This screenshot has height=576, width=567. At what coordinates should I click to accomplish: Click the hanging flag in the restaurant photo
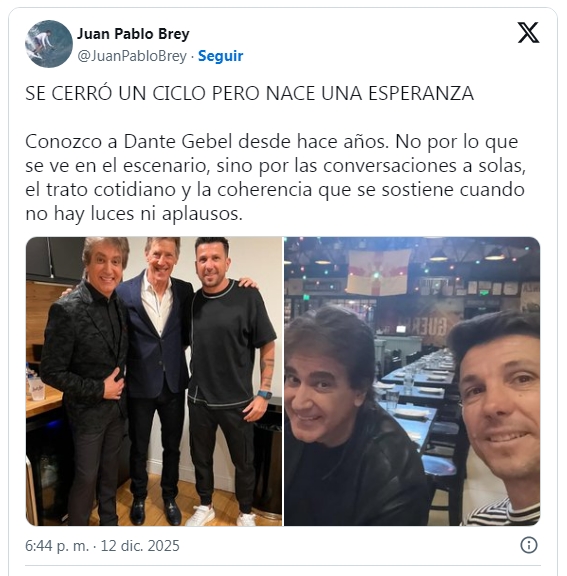coord(378,272)
